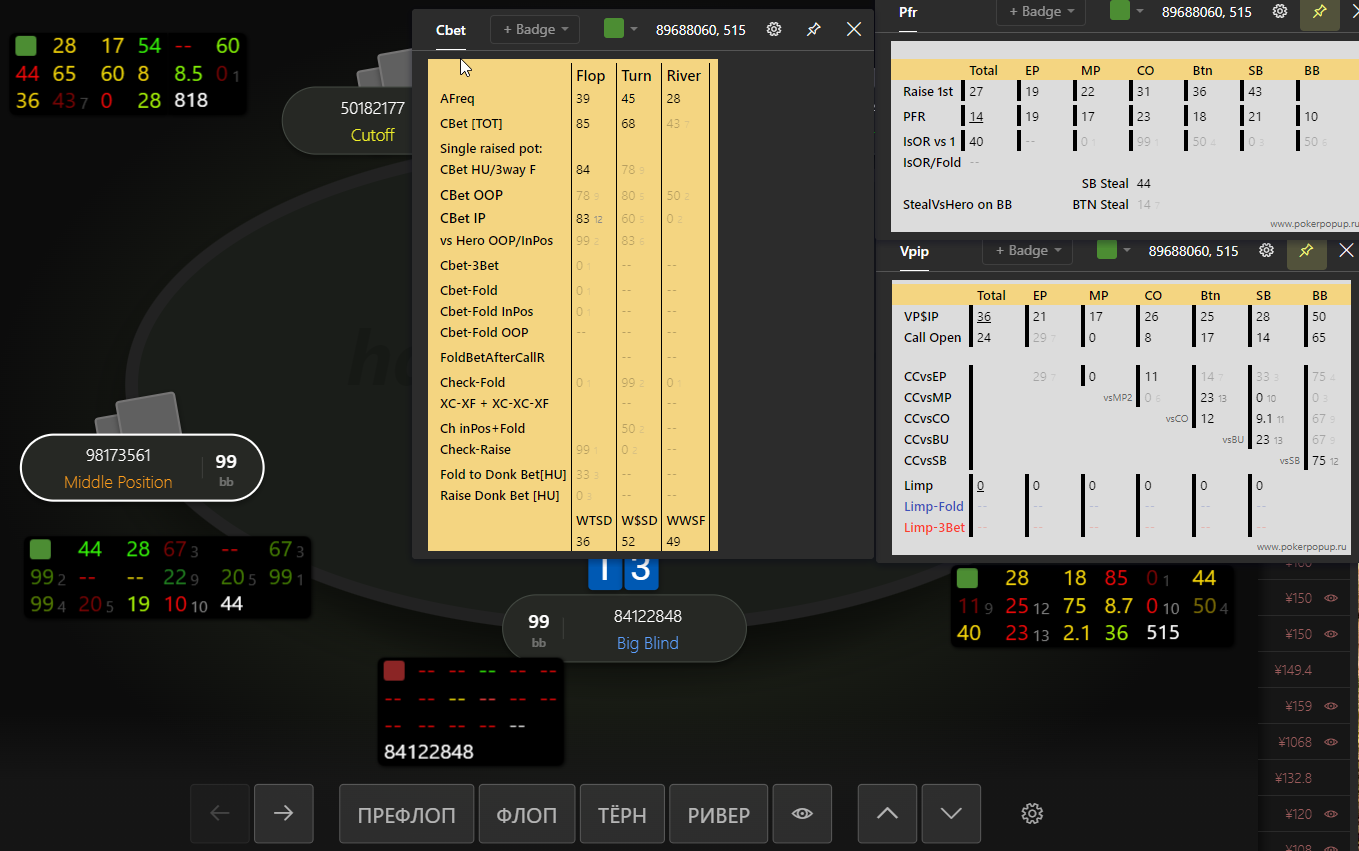Viewport: 1359px width, 851px height.
Task: Click green badge in HUD showing 515 hands
Action: pos(967,578)
